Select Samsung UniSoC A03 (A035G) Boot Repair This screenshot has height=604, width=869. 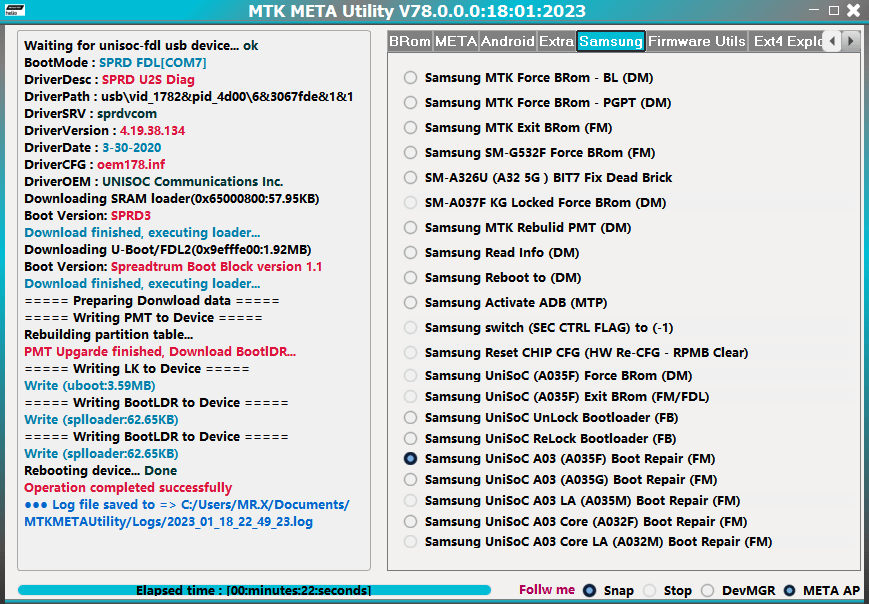[410, 479]
